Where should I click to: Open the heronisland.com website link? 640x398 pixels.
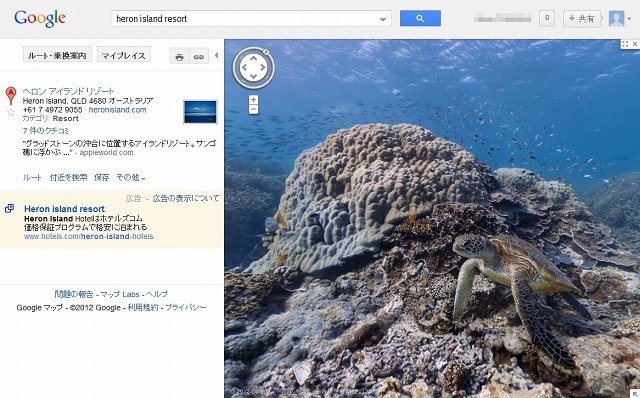(x=117, y=110)
